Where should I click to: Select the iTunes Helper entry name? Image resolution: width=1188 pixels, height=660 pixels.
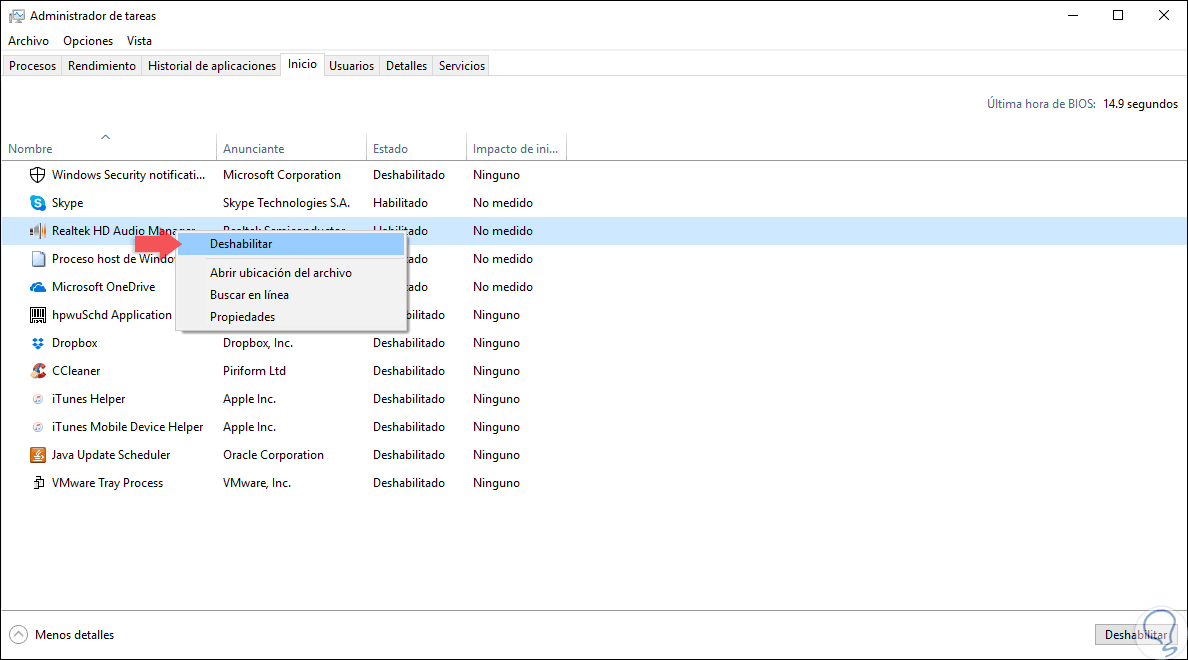pyautogui.click(x=89, y=399)
